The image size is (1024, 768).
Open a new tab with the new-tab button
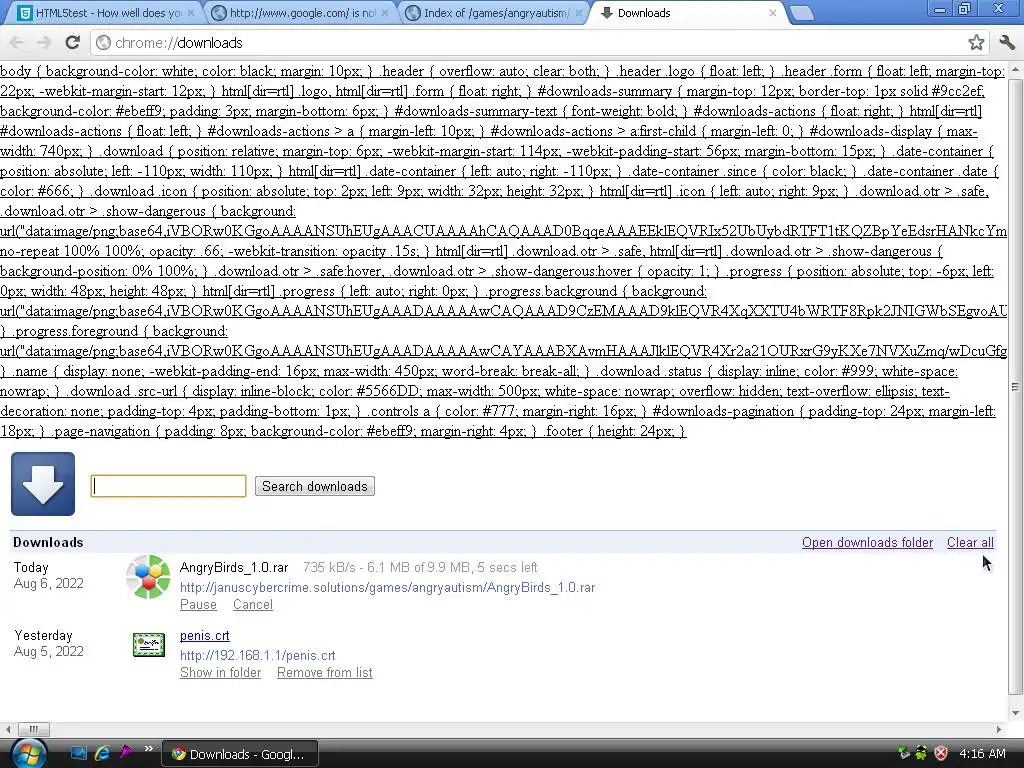801,13
